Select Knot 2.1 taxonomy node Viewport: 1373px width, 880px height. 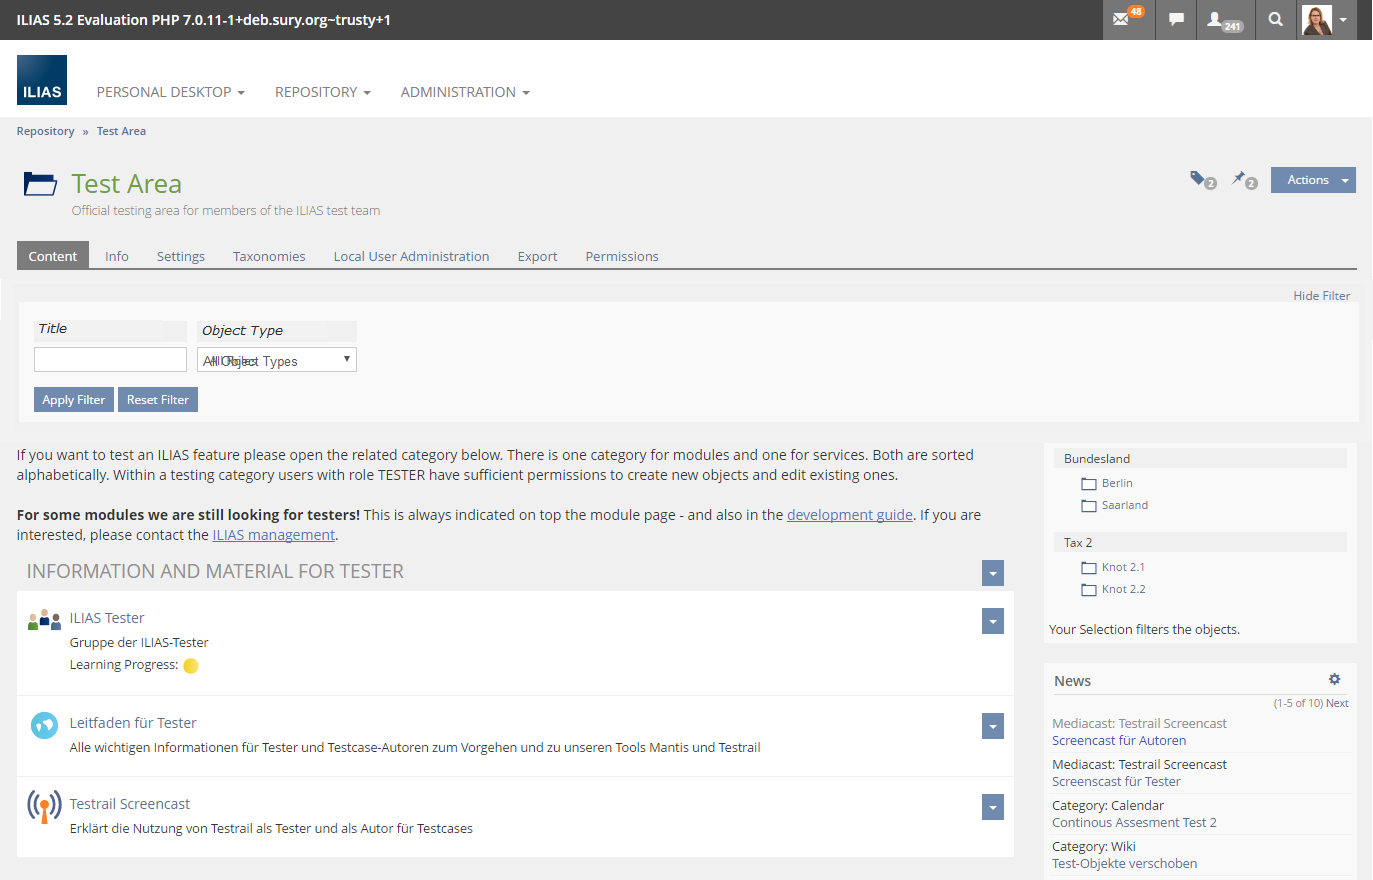coord(1123,567)
